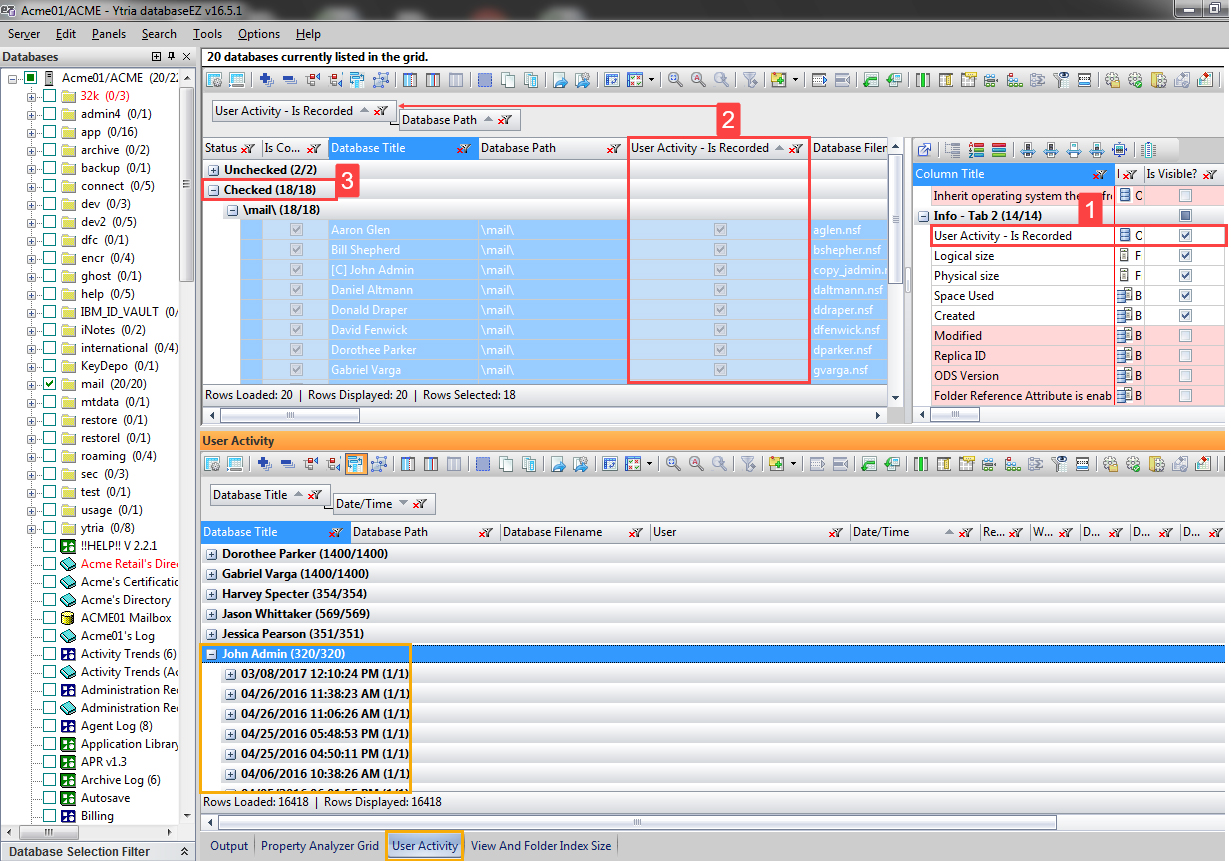Switch to the Property Analyzer Grid tab
This screenshot has width=1231, height=861.
tap(319, 846)
